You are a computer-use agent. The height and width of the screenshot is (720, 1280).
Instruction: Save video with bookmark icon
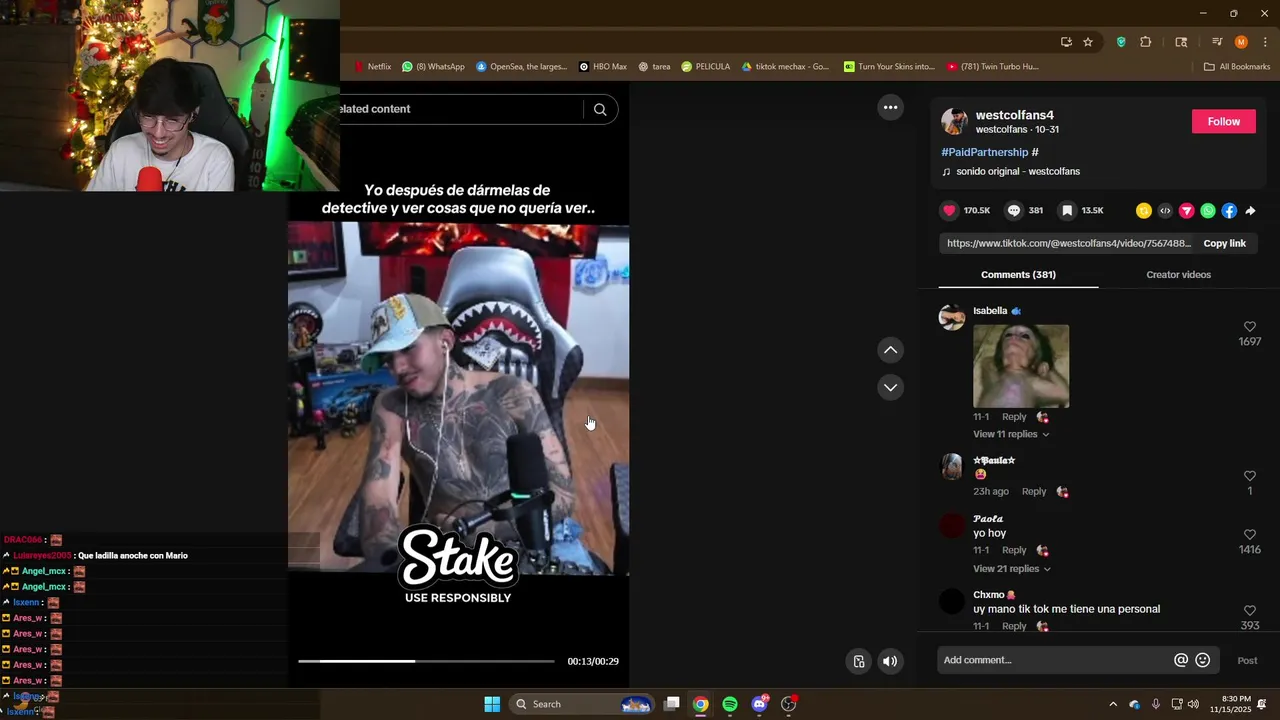1068,211
